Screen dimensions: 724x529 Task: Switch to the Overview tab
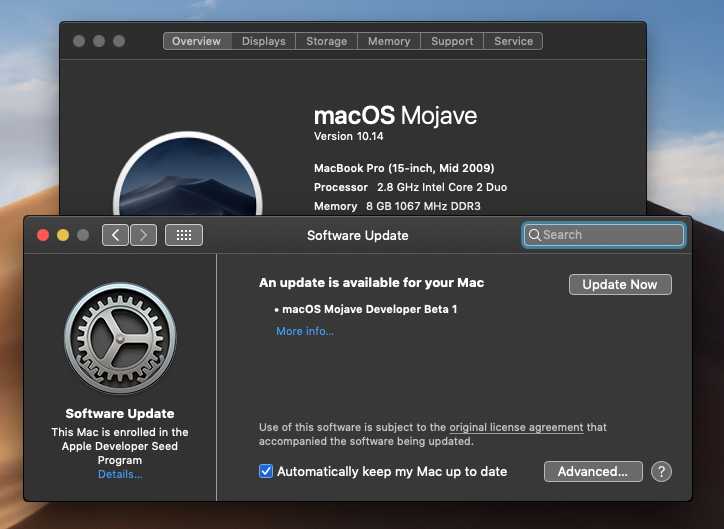point(197,41)
